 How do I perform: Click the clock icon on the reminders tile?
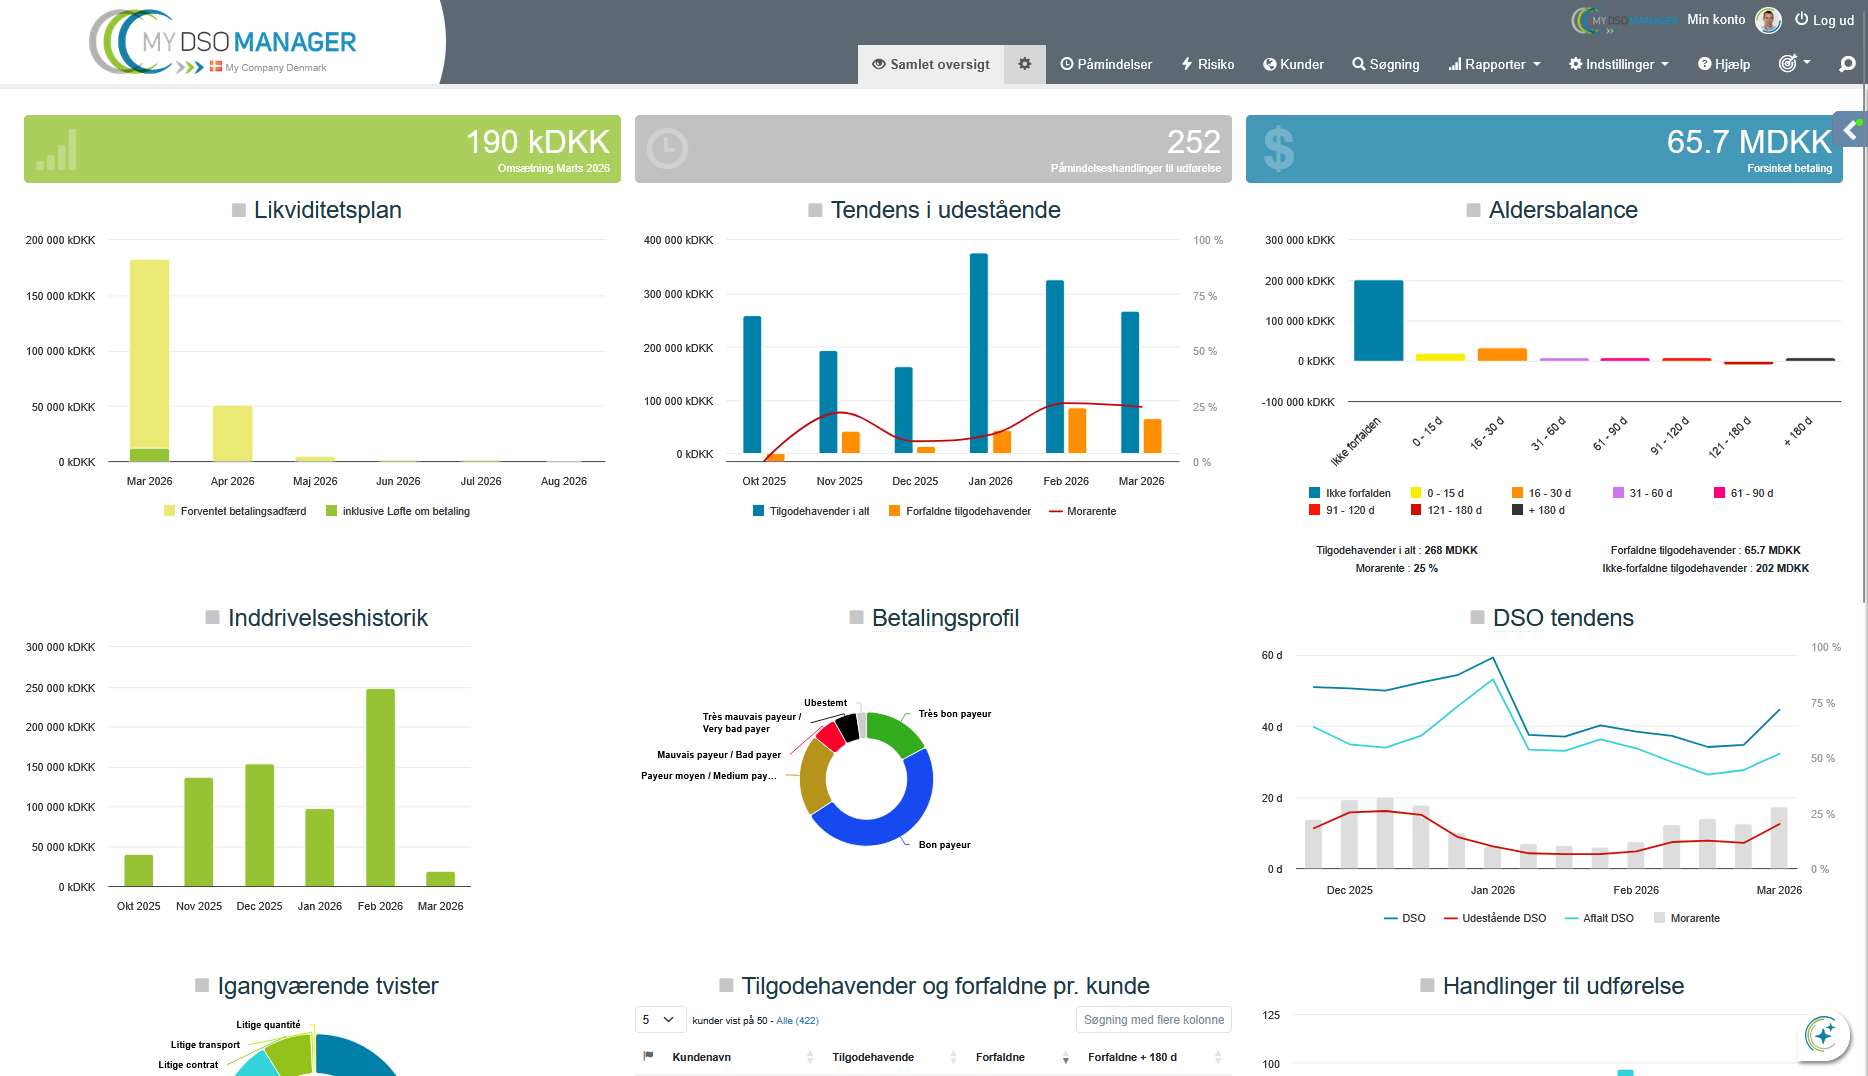click(x=667, y=149)
